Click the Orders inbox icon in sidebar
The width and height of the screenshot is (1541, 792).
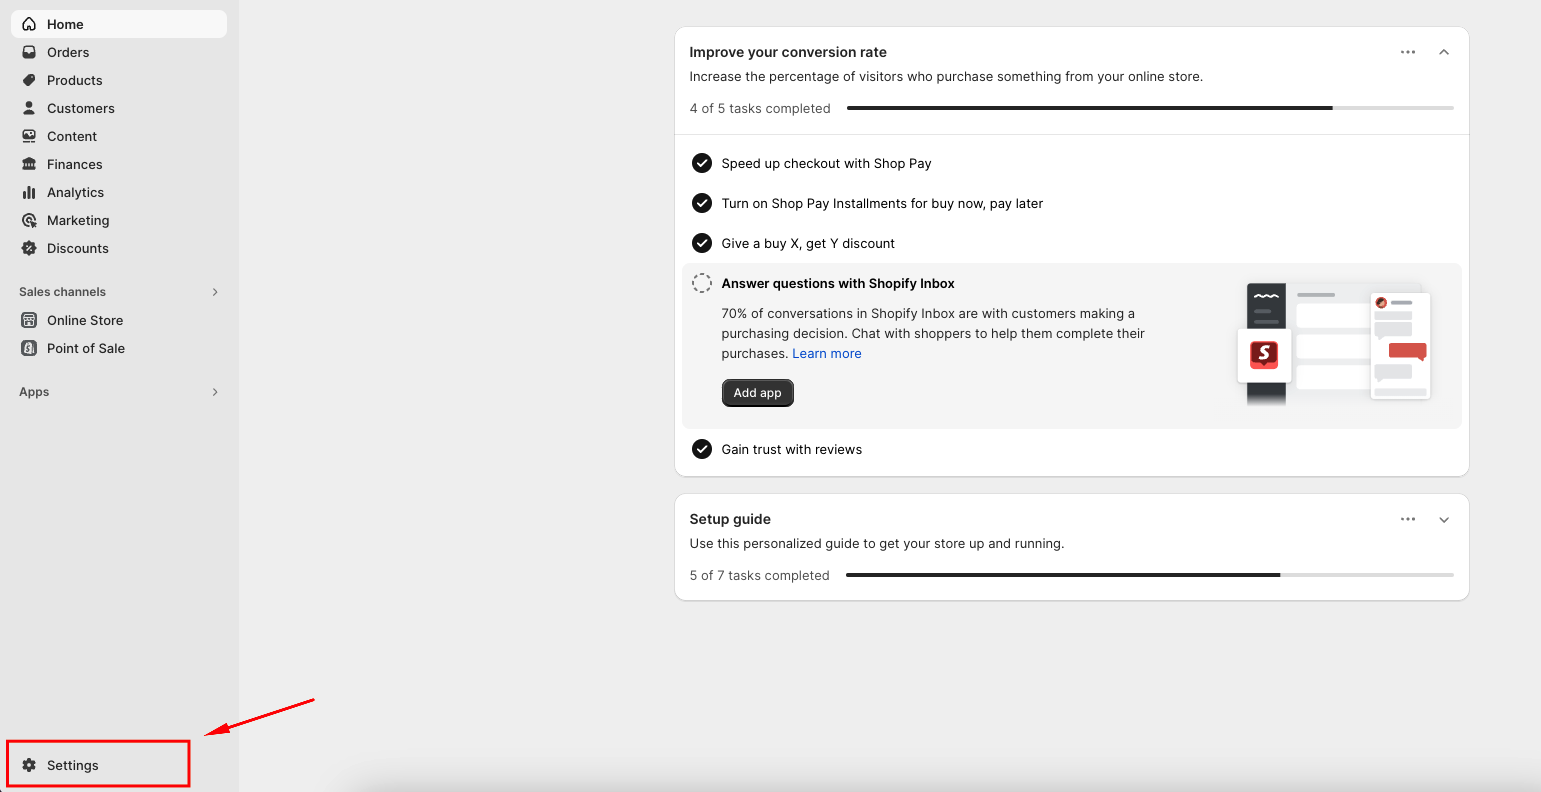click(29, 52)
